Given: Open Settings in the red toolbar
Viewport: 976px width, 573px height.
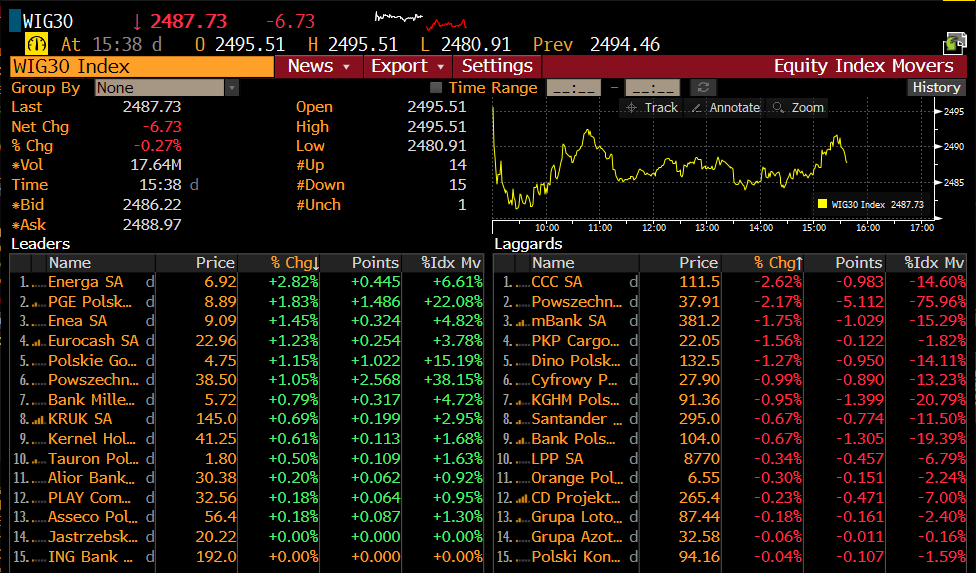Looking at the screenshot, I should pos(497,66).
